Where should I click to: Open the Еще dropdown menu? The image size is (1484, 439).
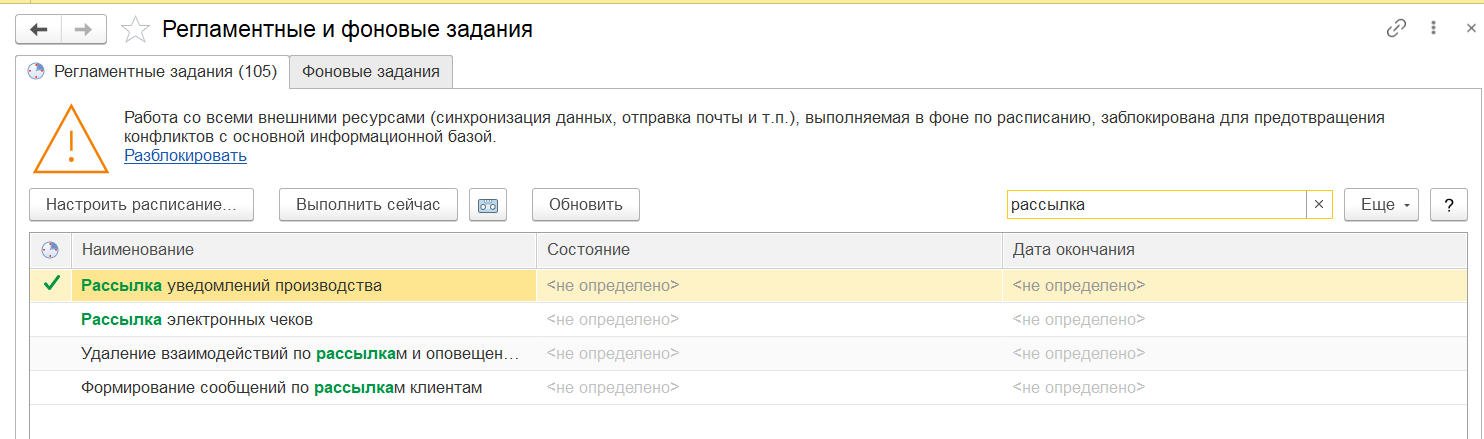(x=1382, y=205)
